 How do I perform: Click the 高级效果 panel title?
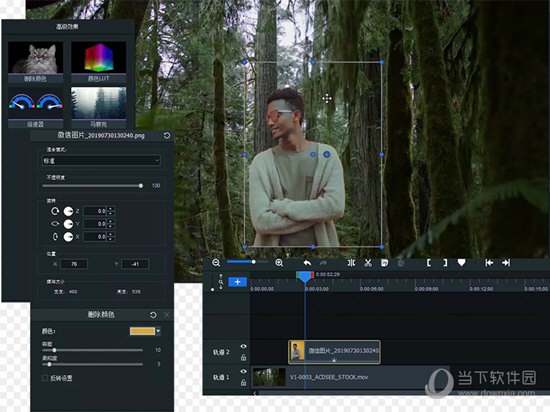(x=67, y=27)
